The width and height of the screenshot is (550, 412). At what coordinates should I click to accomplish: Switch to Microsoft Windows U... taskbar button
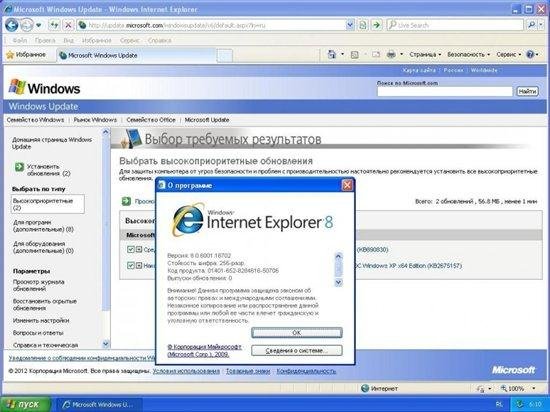click(x=99, y=405)
